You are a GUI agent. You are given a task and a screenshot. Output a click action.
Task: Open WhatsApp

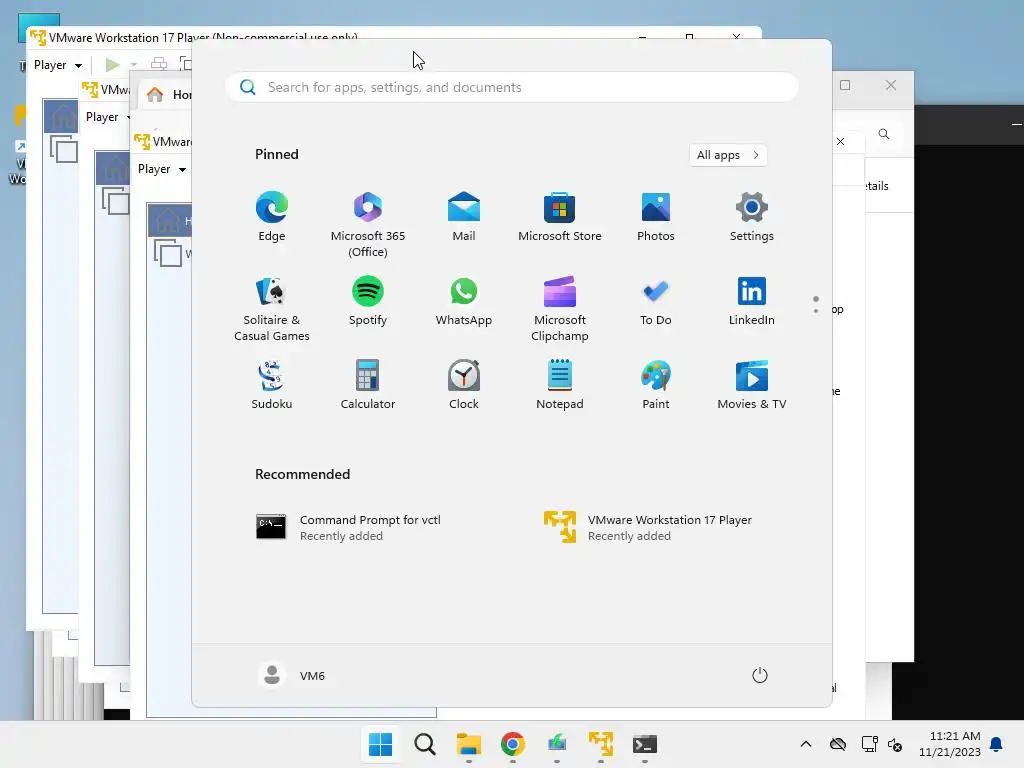point(464,301)
